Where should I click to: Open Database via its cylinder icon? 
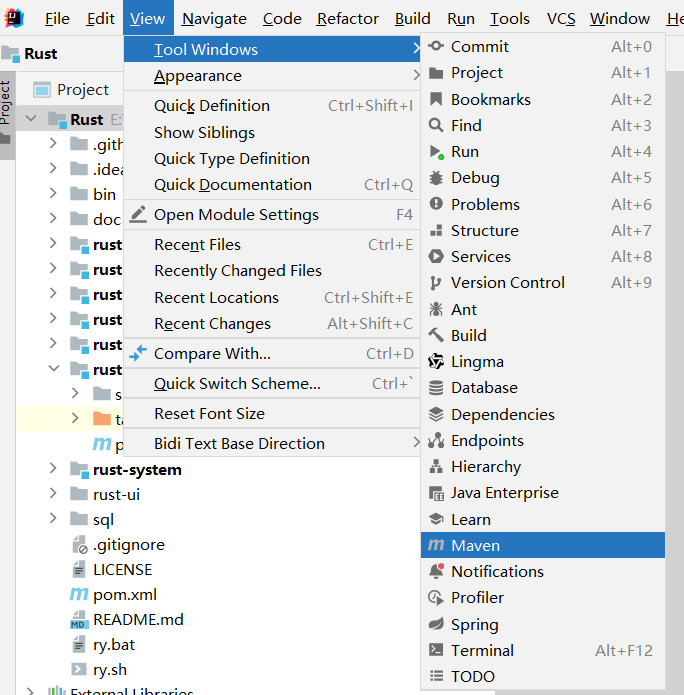tap(435, 388)
